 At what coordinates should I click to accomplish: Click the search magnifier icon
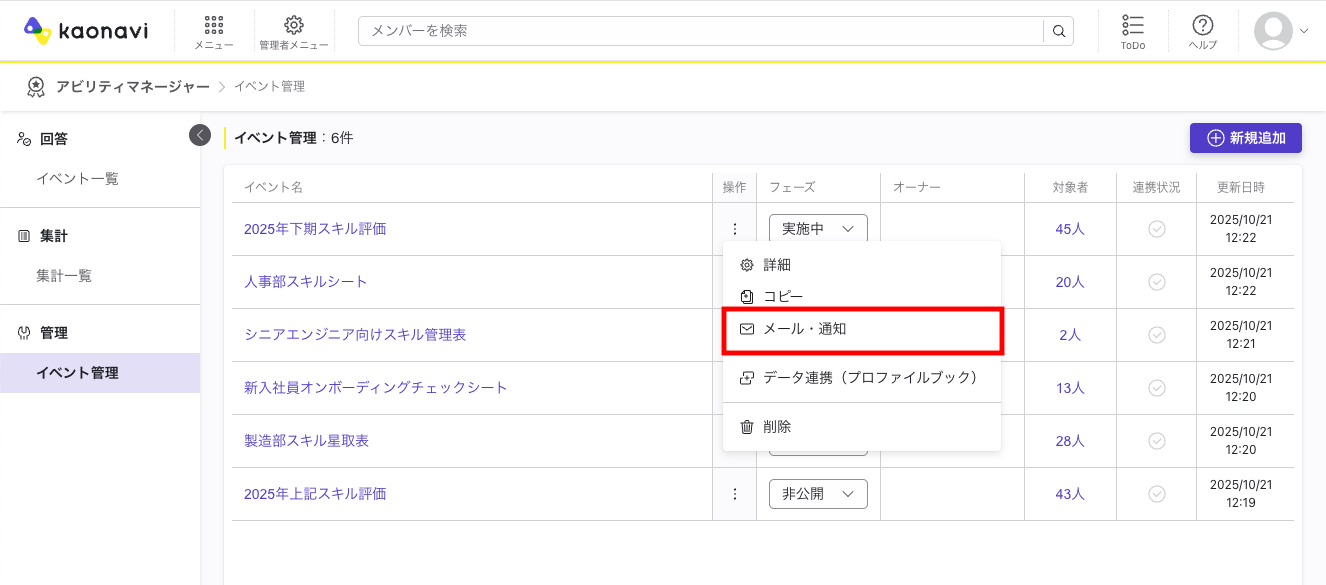1059,31
